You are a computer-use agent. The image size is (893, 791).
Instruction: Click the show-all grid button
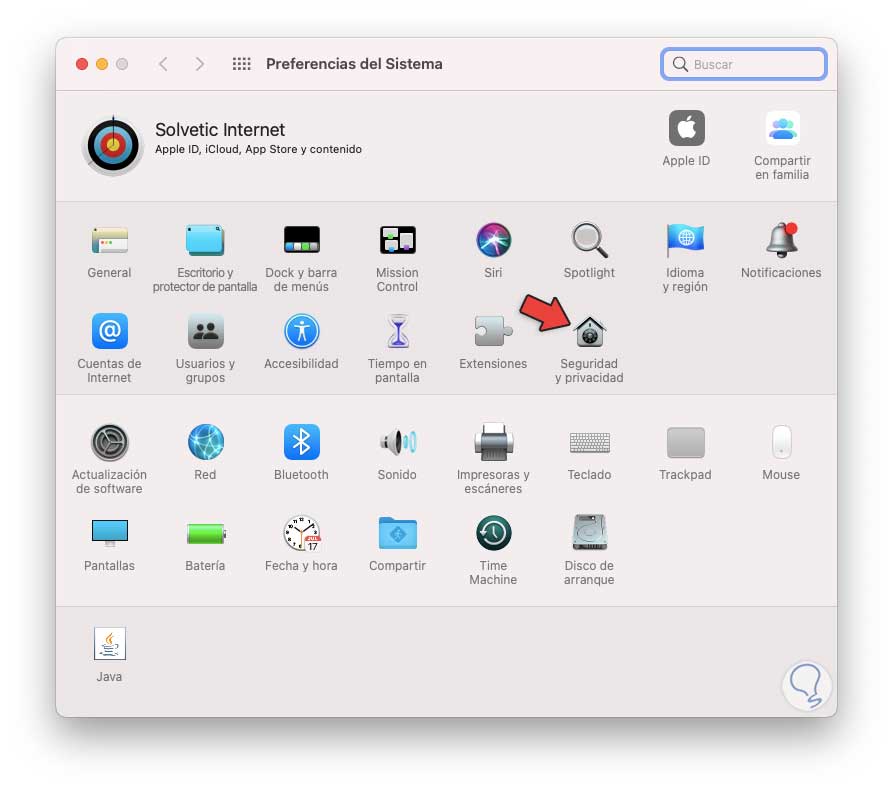[x=241, y=64]
